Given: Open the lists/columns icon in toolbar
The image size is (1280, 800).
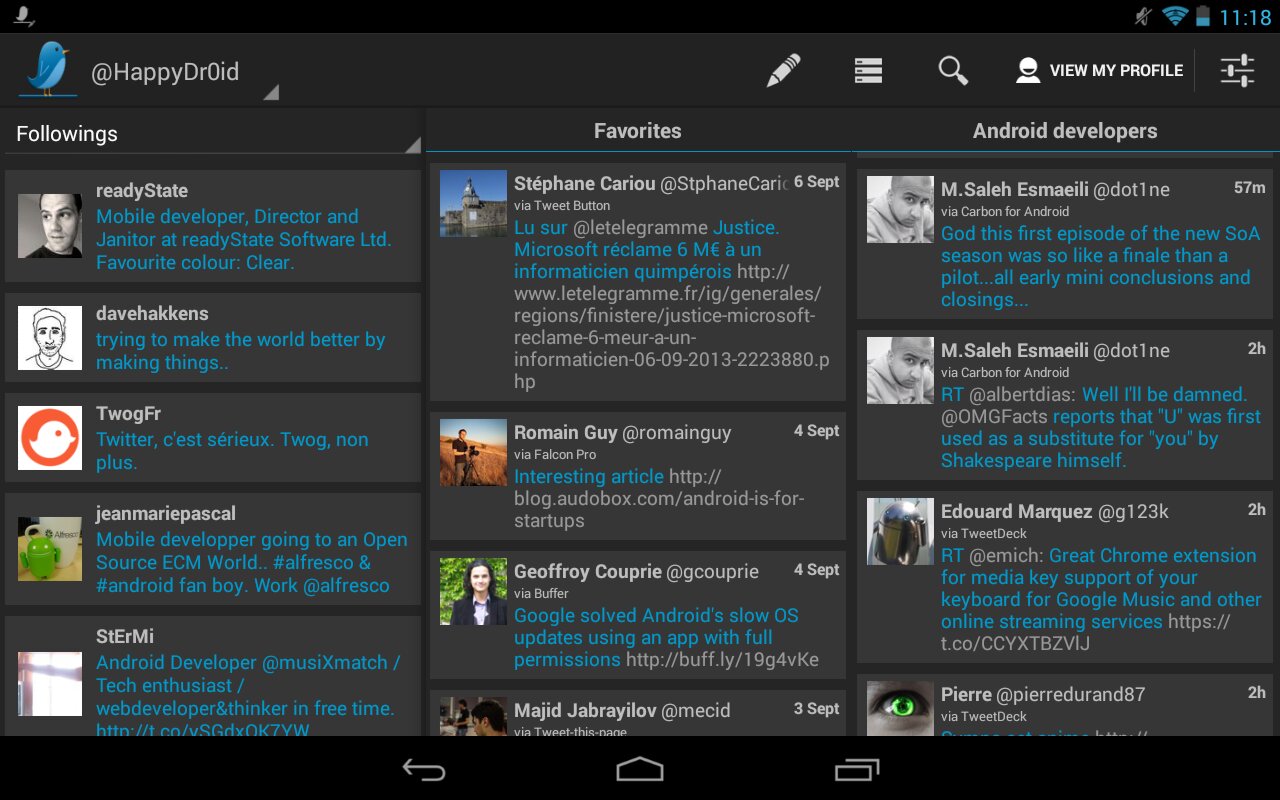Looking at the screenshot, I should click(868, 71).
